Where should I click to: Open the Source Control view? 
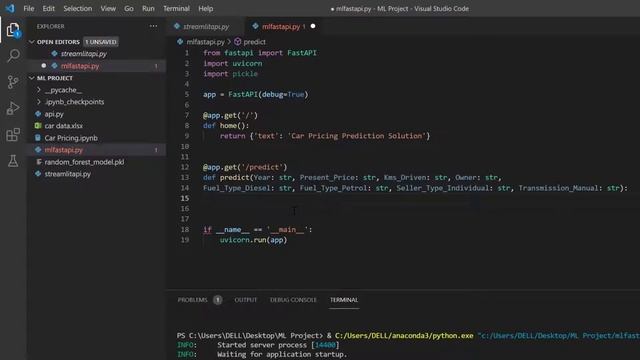(x=13, y=82)
